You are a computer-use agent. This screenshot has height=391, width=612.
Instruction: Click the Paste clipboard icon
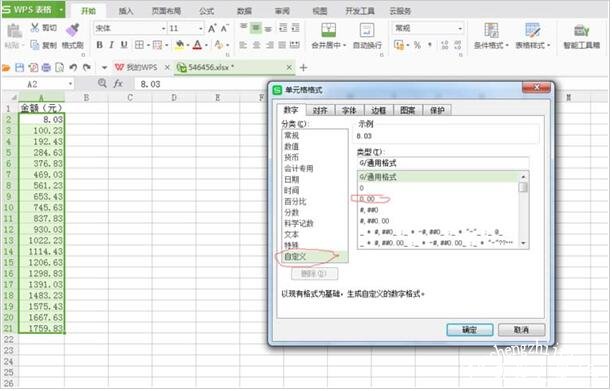pyautogui.click(x=14, y=31)
